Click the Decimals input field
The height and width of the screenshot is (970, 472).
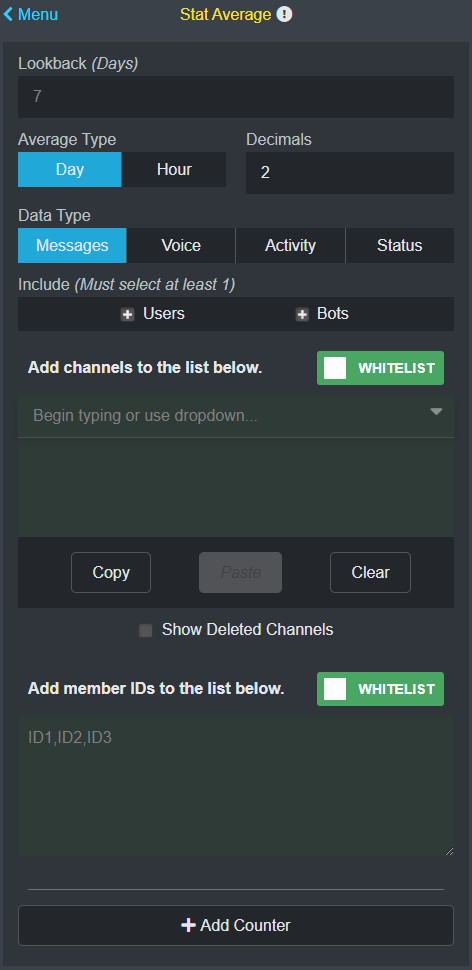coord(350,173)
